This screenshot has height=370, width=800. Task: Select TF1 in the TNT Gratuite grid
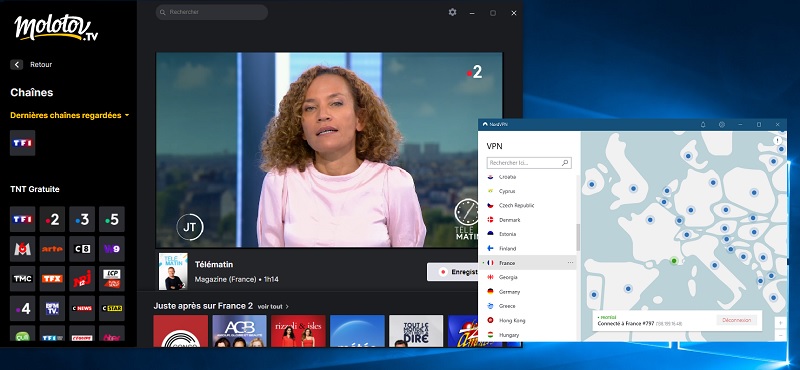click(22, 219)
